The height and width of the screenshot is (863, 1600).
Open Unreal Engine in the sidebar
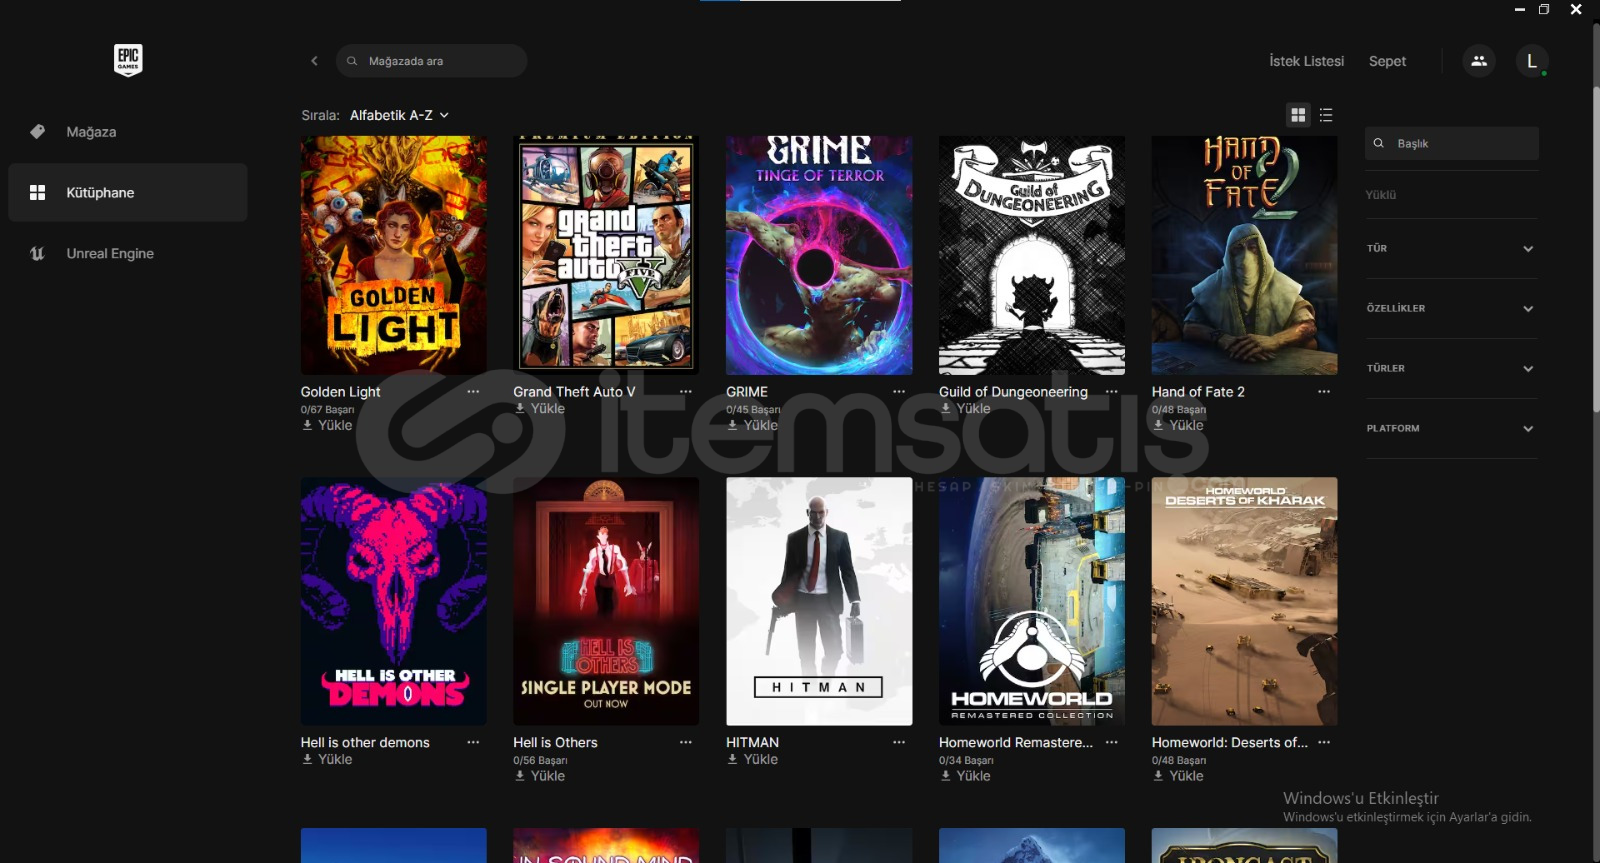(x=128, y=253)
